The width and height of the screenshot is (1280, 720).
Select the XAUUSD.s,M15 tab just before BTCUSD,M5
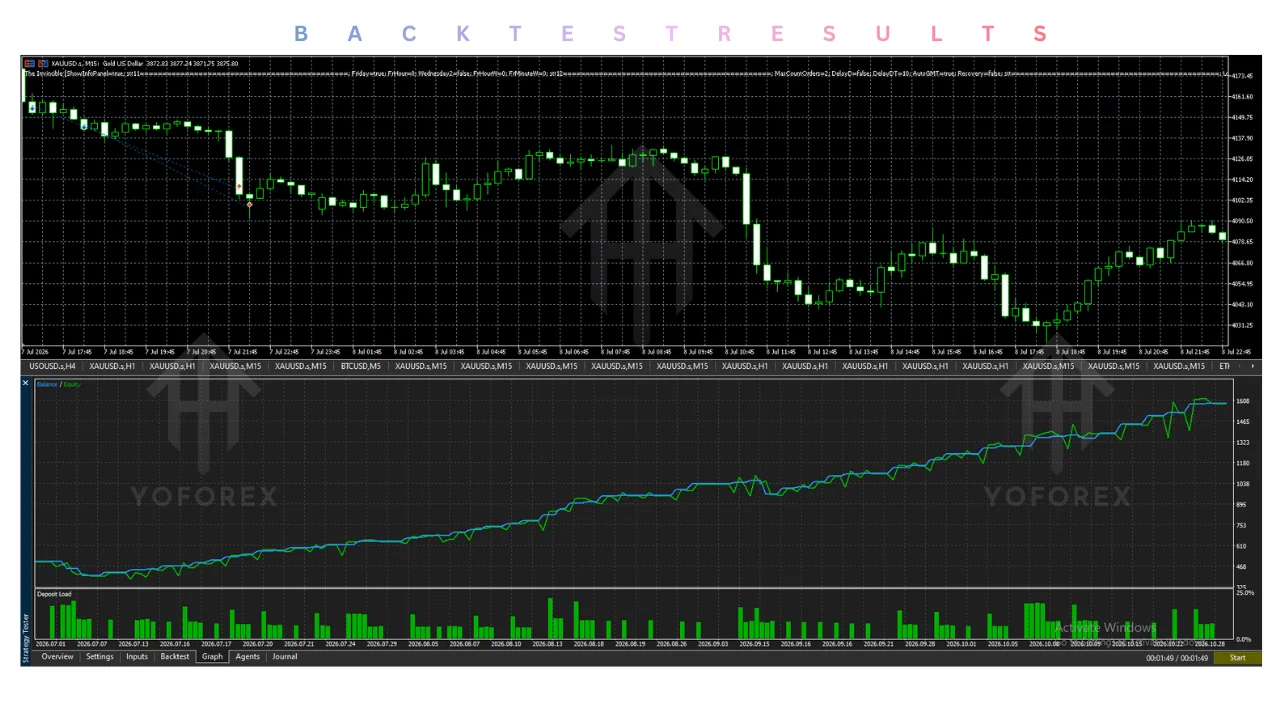click(300, 366)
